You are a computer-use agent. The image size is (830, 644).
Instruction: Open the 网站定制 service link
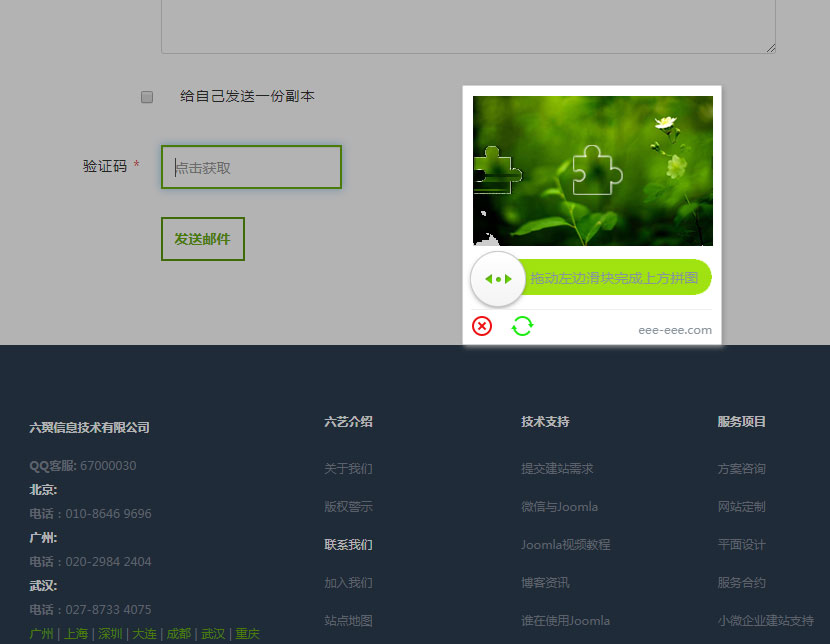coord(741,507)
